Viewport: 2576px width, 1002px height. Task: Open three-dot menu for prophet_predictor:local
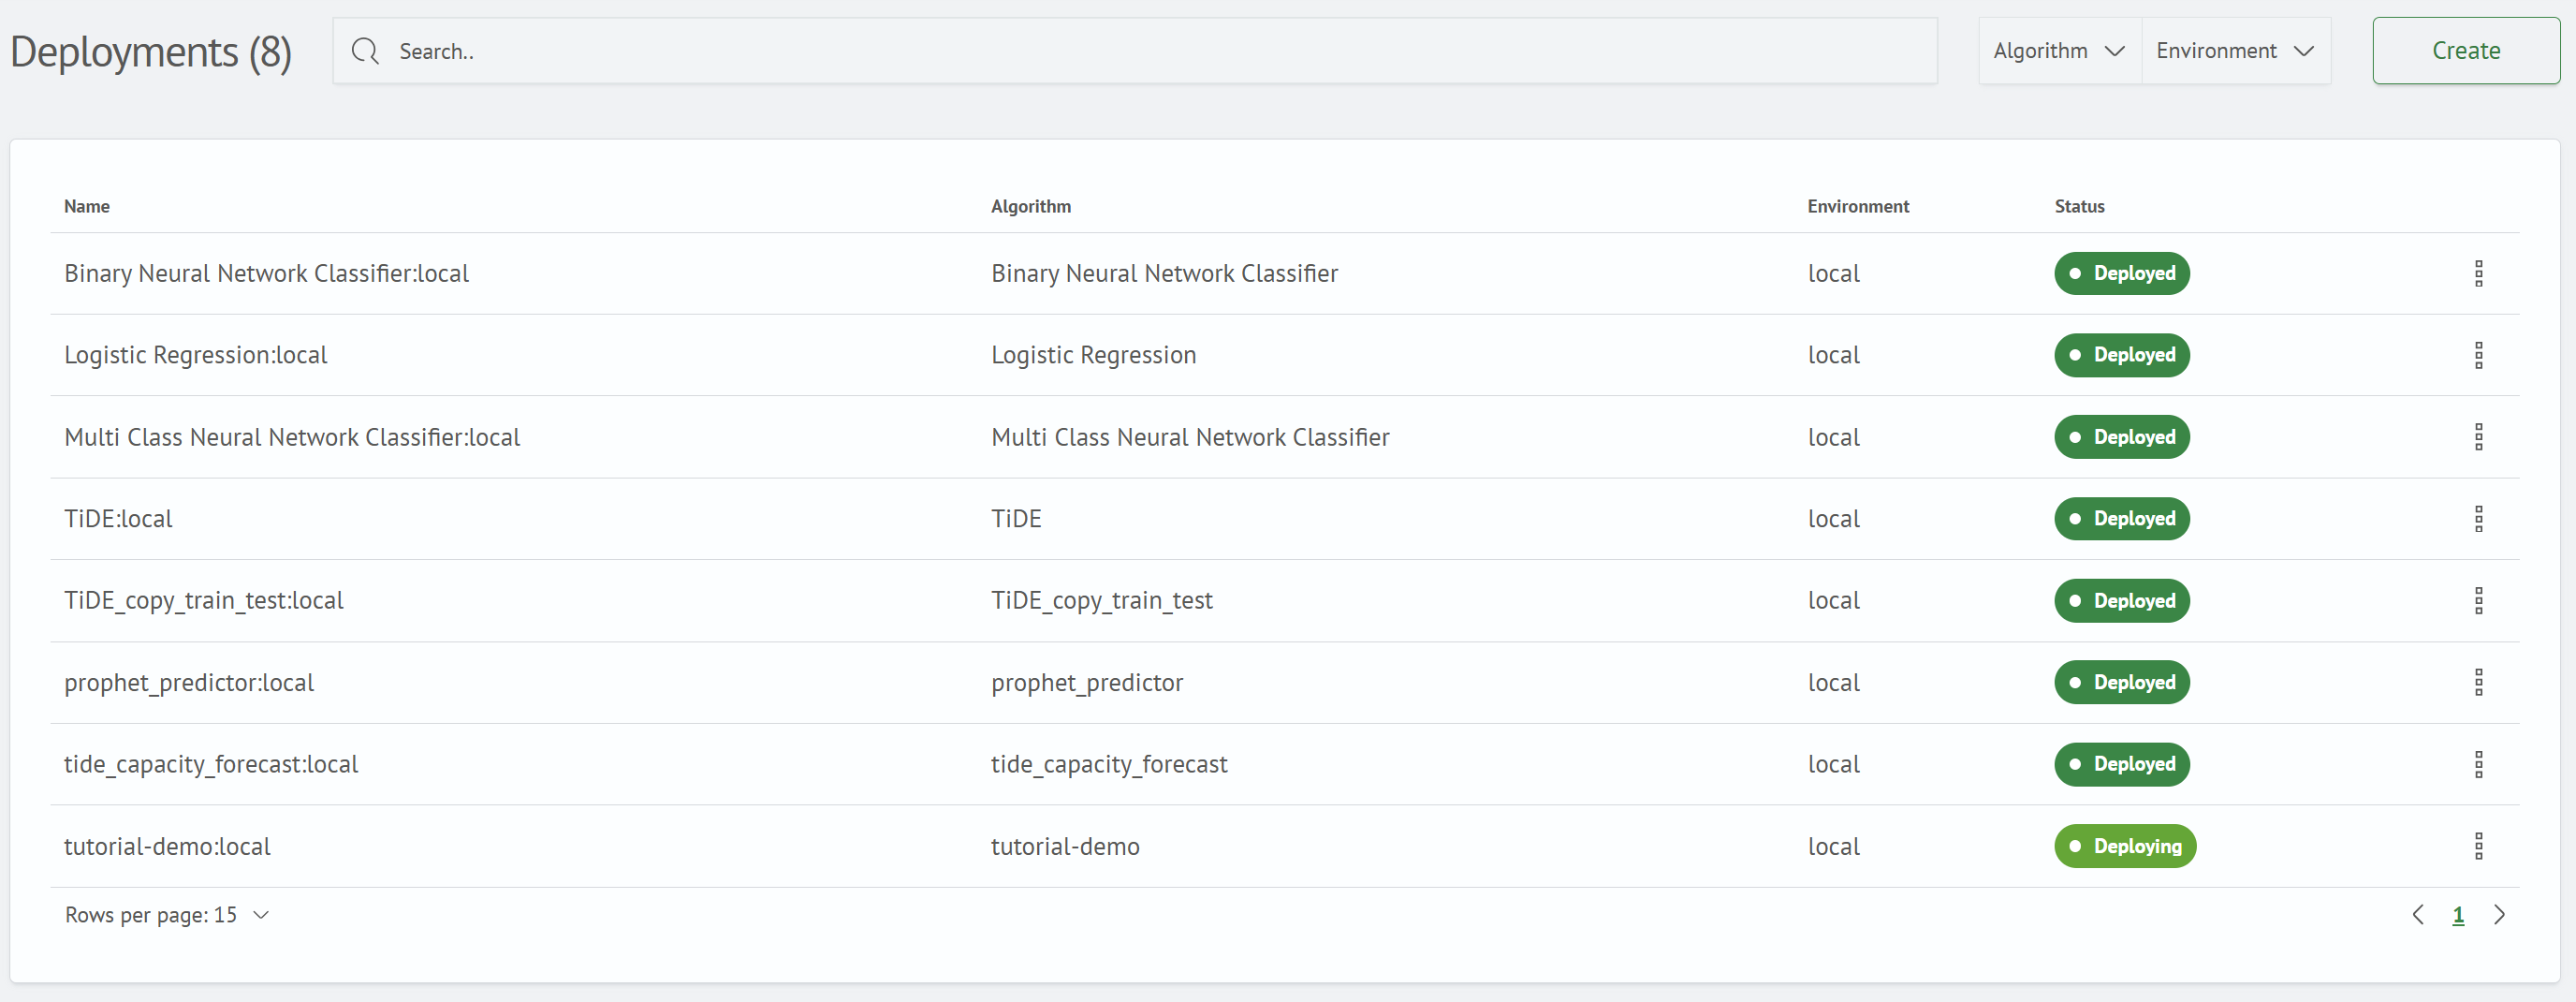click(2478, 682)
